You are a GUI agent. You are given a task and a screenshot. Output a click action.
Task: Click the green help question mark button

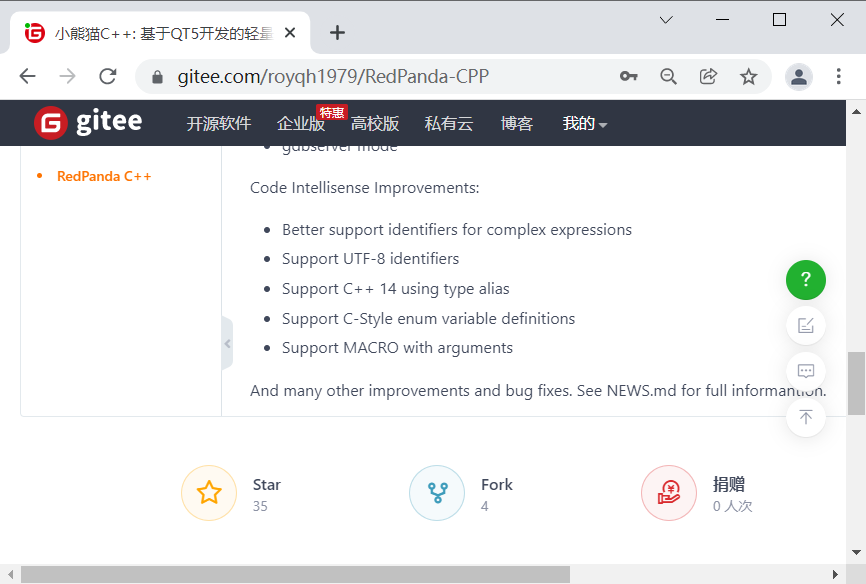[x=806, y=280]
